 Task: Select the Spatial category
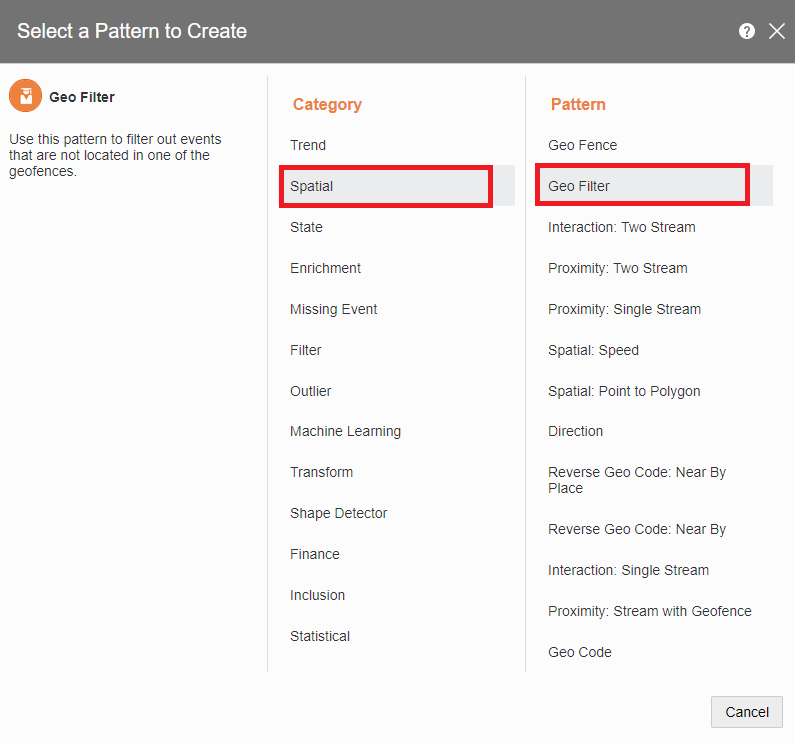point(312,186)
